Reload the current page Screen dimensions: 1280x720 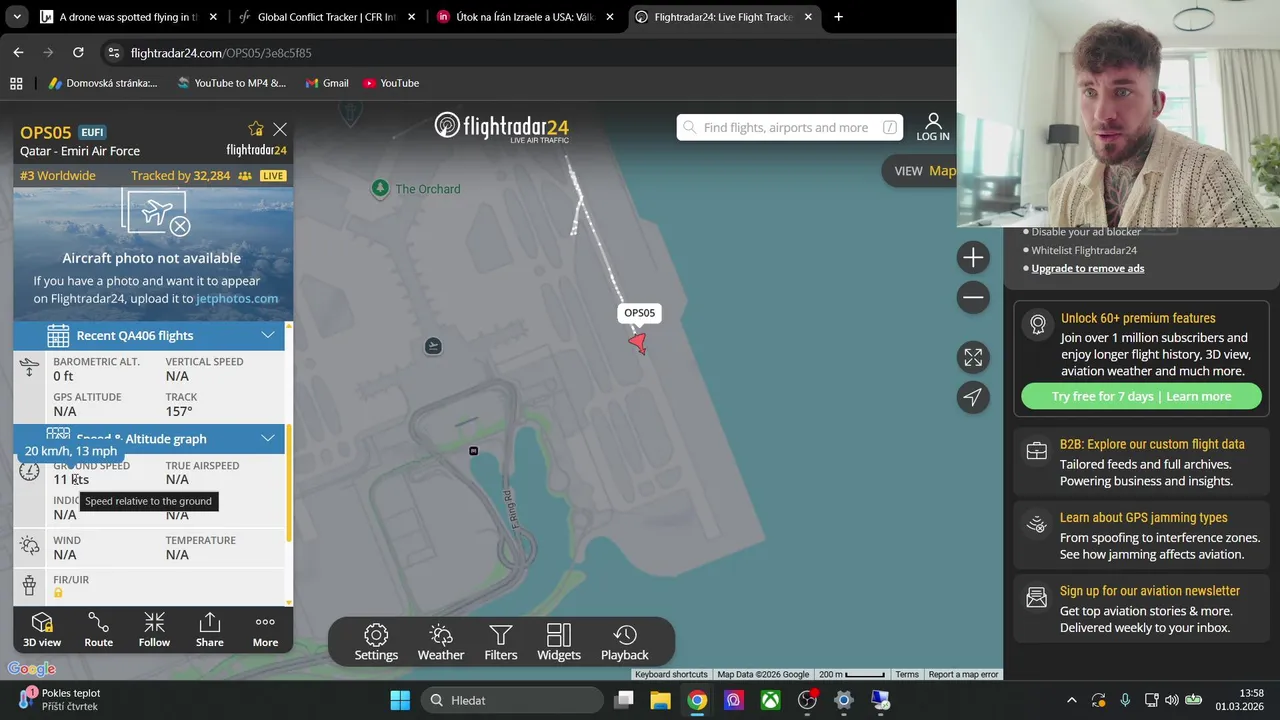pos(78,52)
